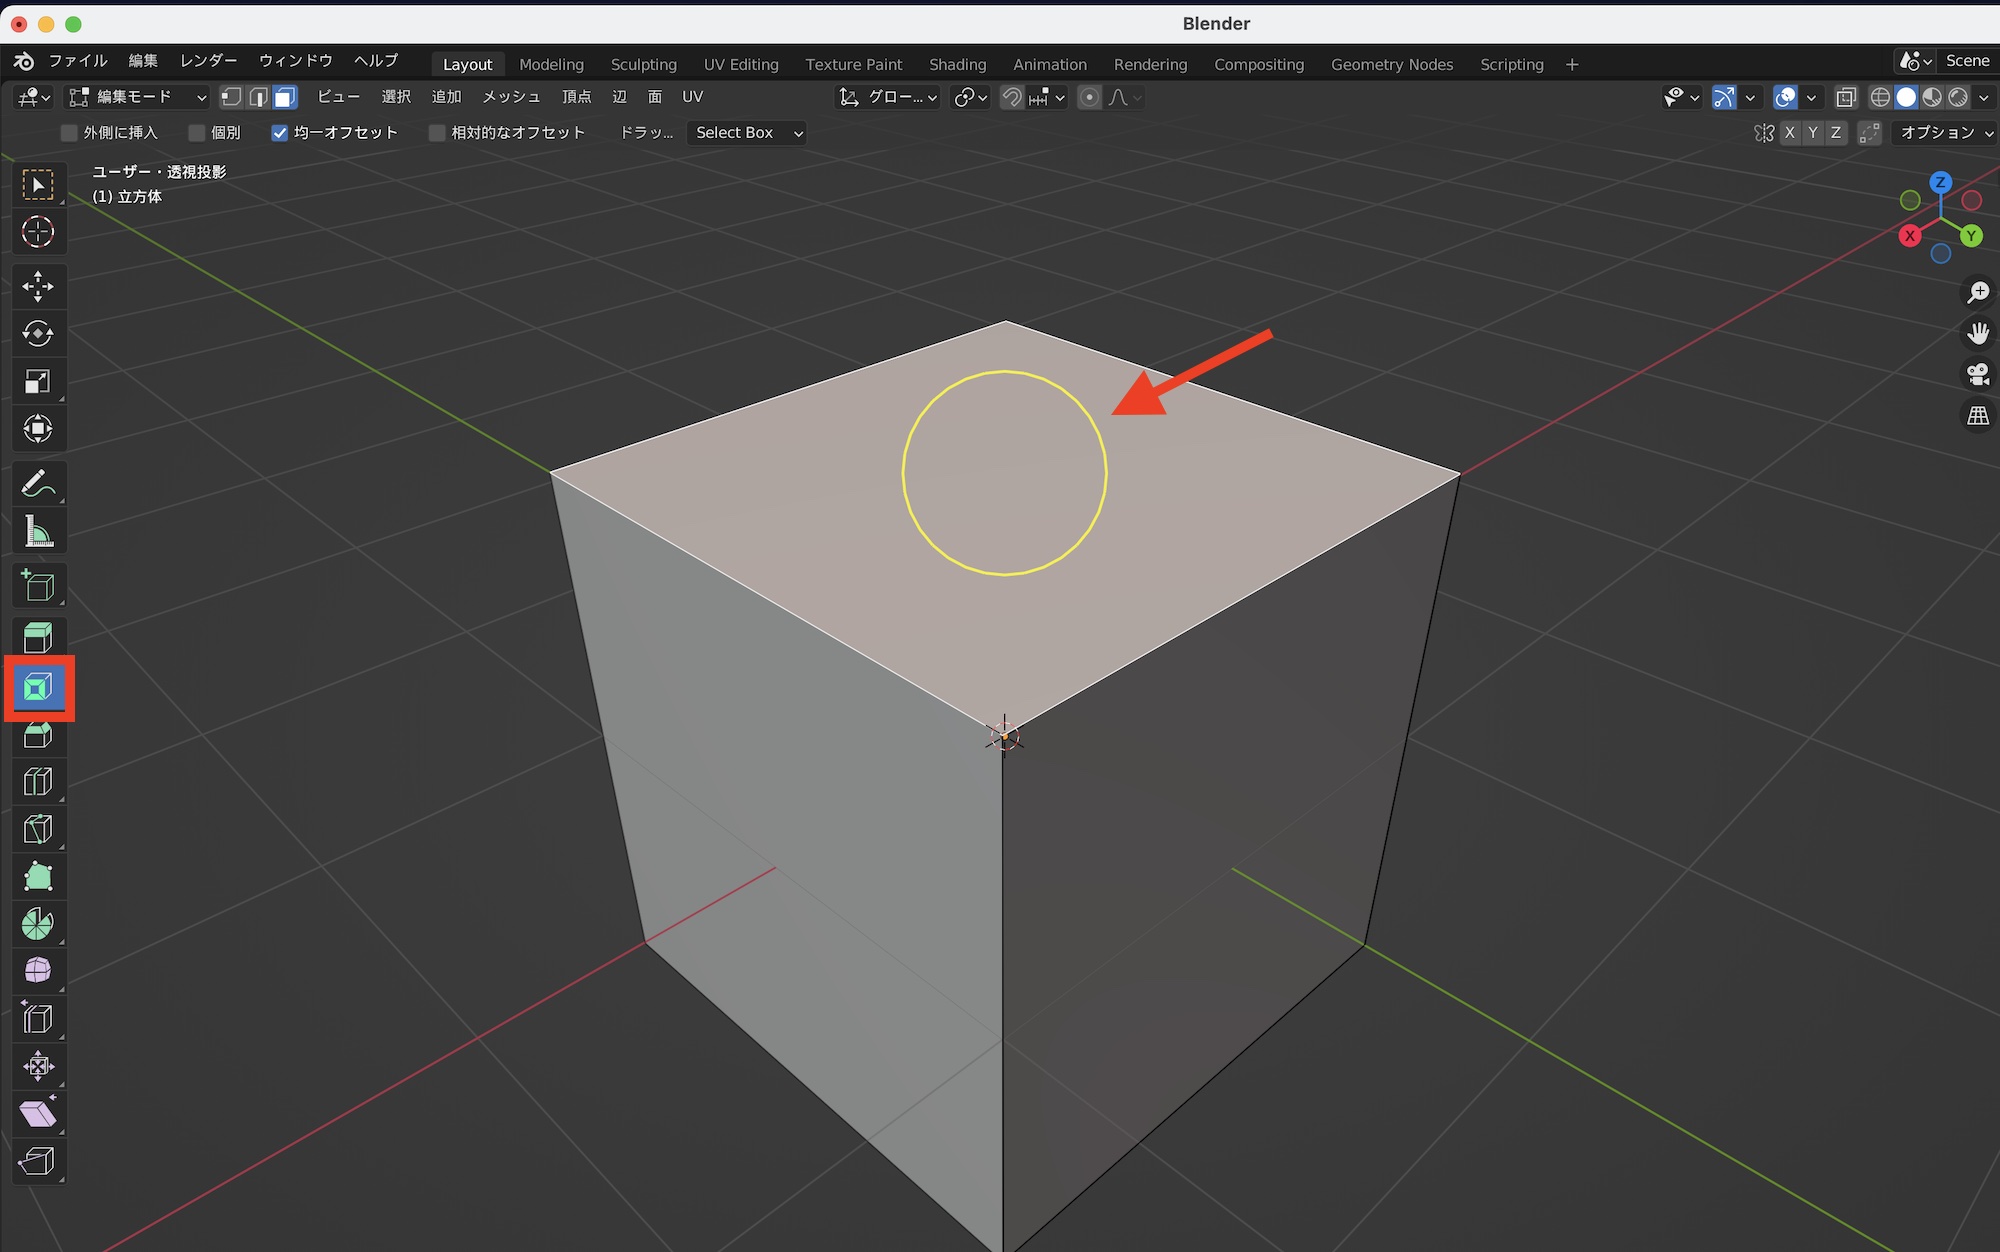This screenshot has height=1252, width=2000.
Task: Click the X mirror axis button
Action: [1789, 133]
